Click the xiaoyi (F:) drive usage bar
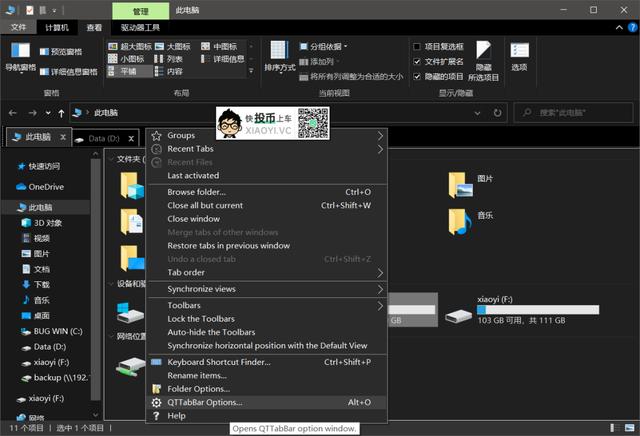The image size is (640, 436). pyautogui.click(x=538, y=310)
